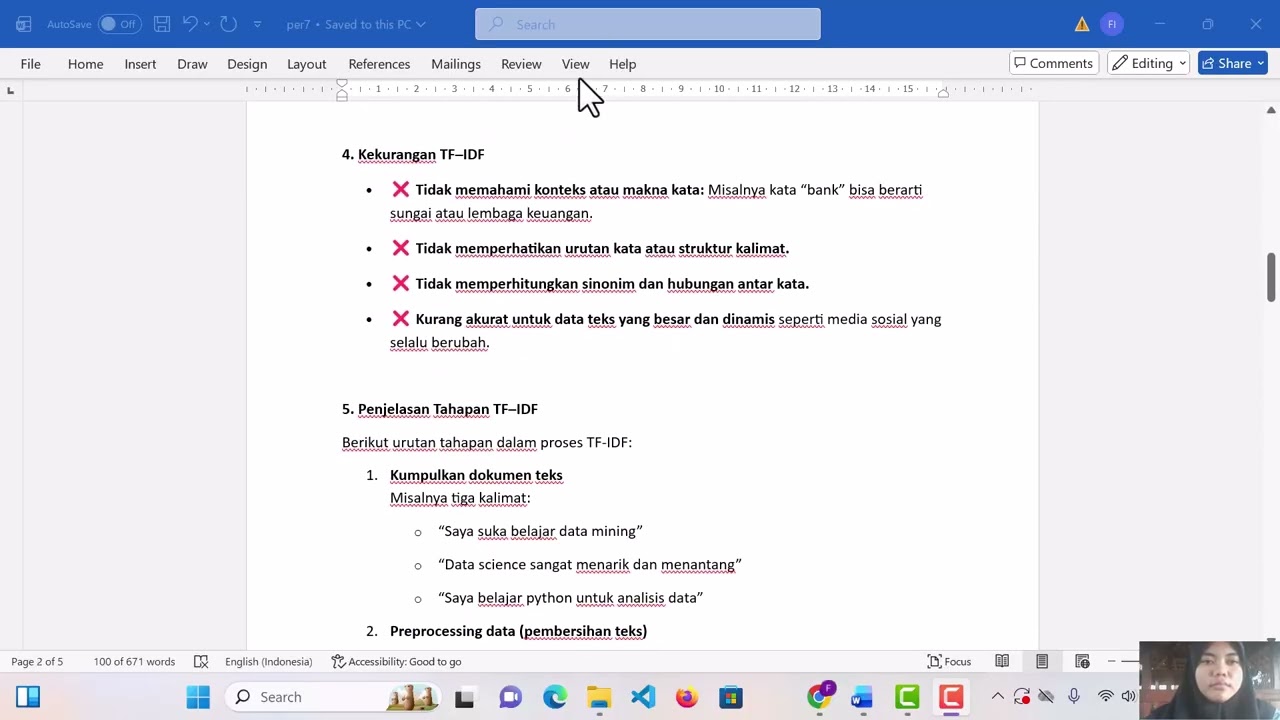The width and height of the screenshot is (1280, 720).
Task: Open Visual Studio Code from taskbar
Action: [643, 697]
